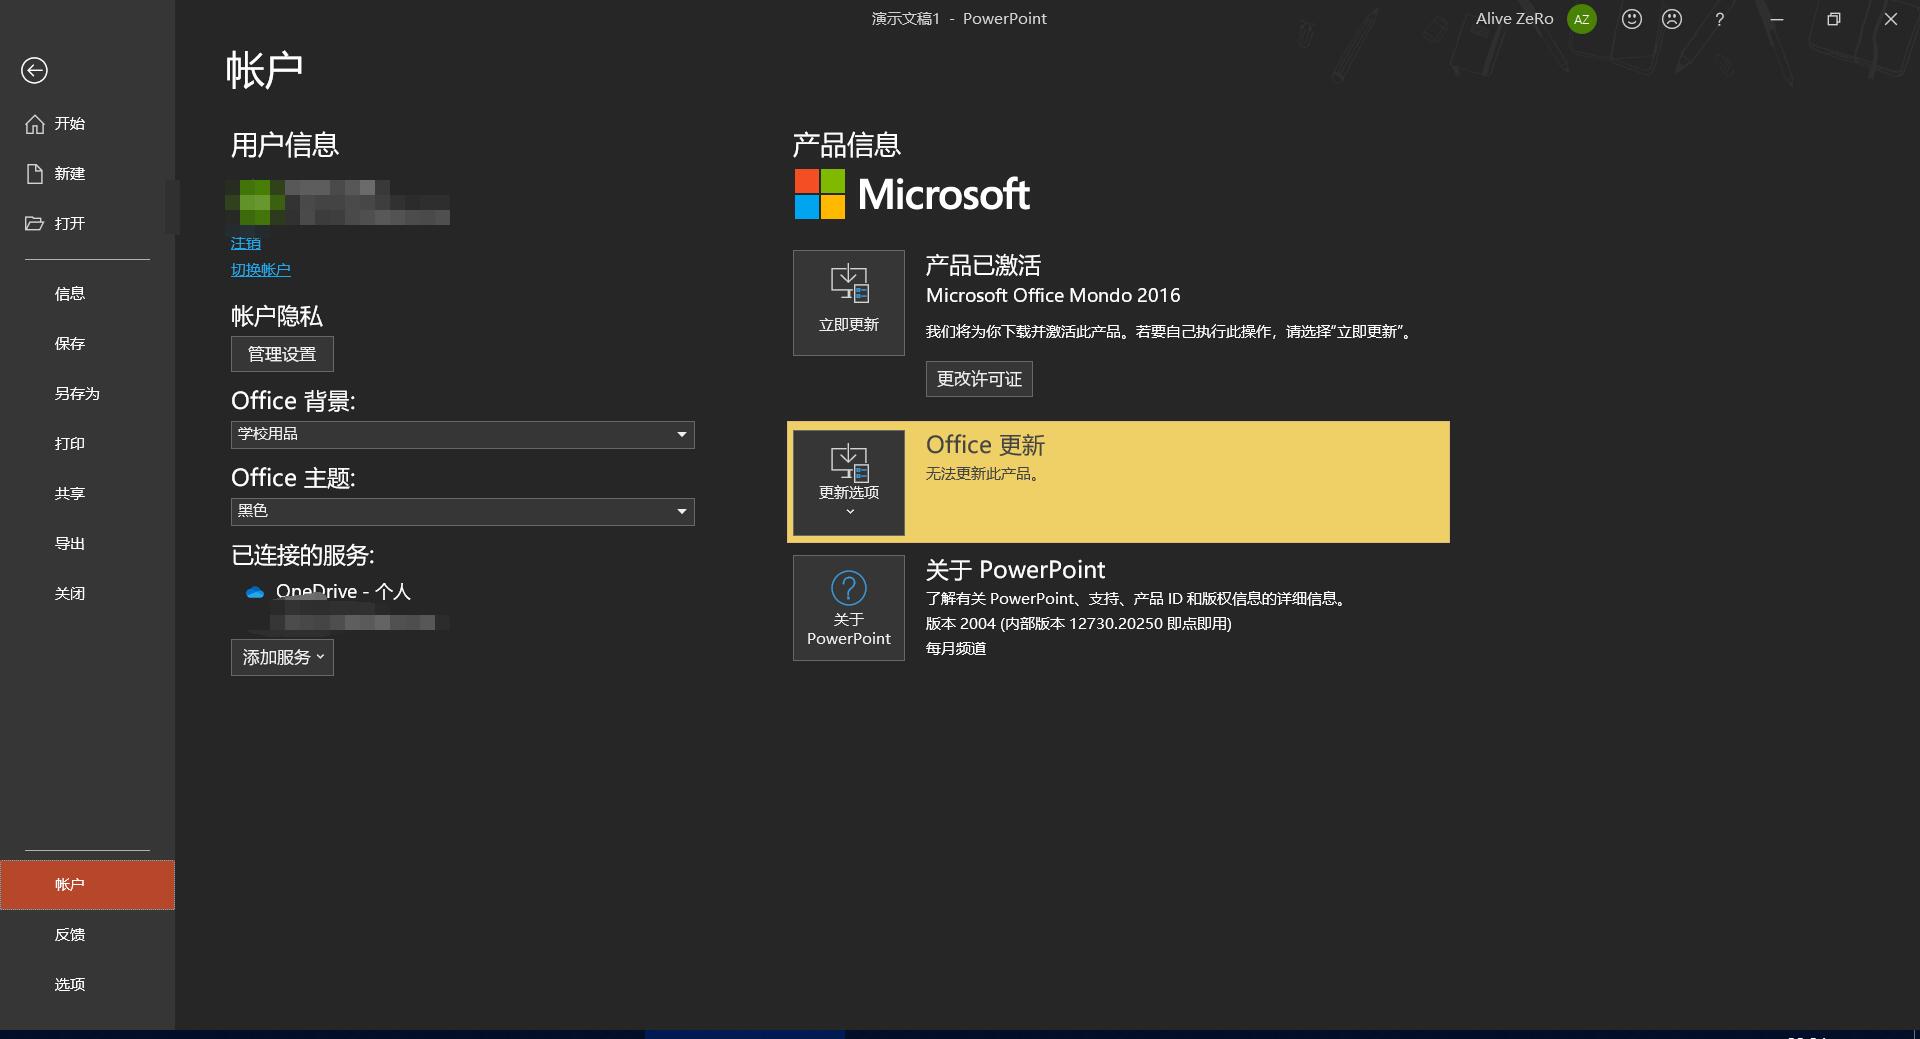This screenshot has width=1920, height=1039.
Task: Click the 更改许可证 button
Action: pyautogui.click(x=979, y=379)
